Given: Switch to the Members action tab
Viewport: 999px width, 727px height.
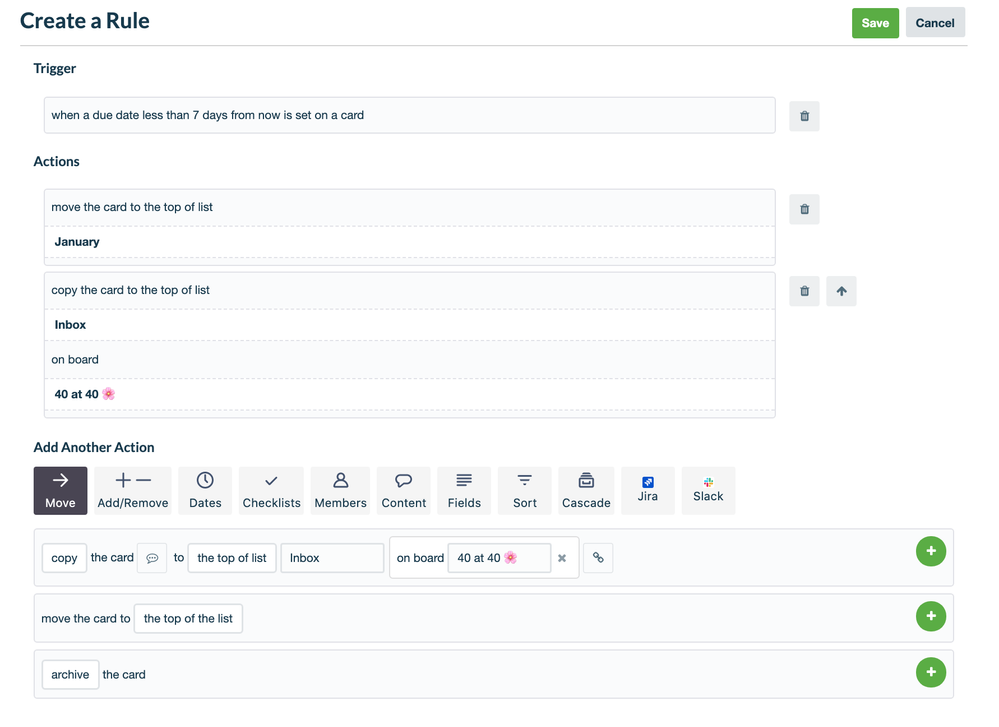Looking at the screenshot, I should 340,491.
